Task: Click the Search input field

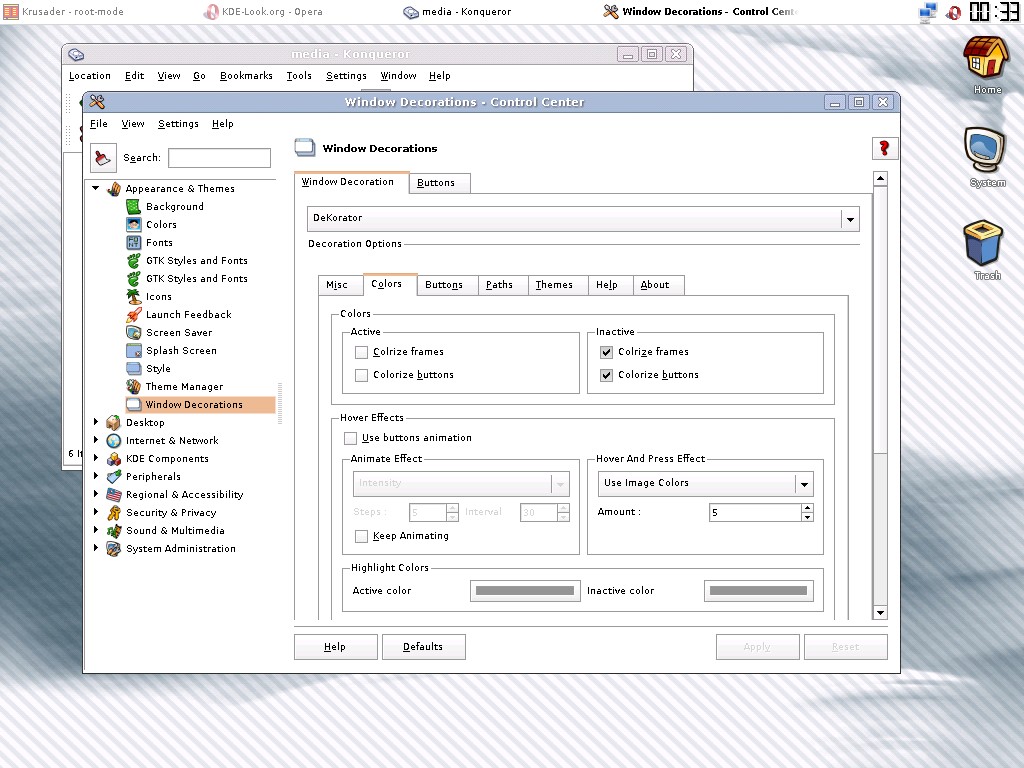Action: pos(219,158)
